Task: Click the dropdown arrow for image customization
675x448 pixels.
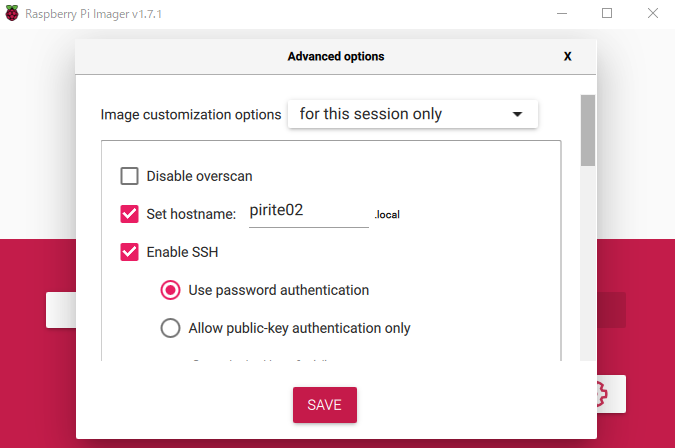Action: [x=517, y=114]
